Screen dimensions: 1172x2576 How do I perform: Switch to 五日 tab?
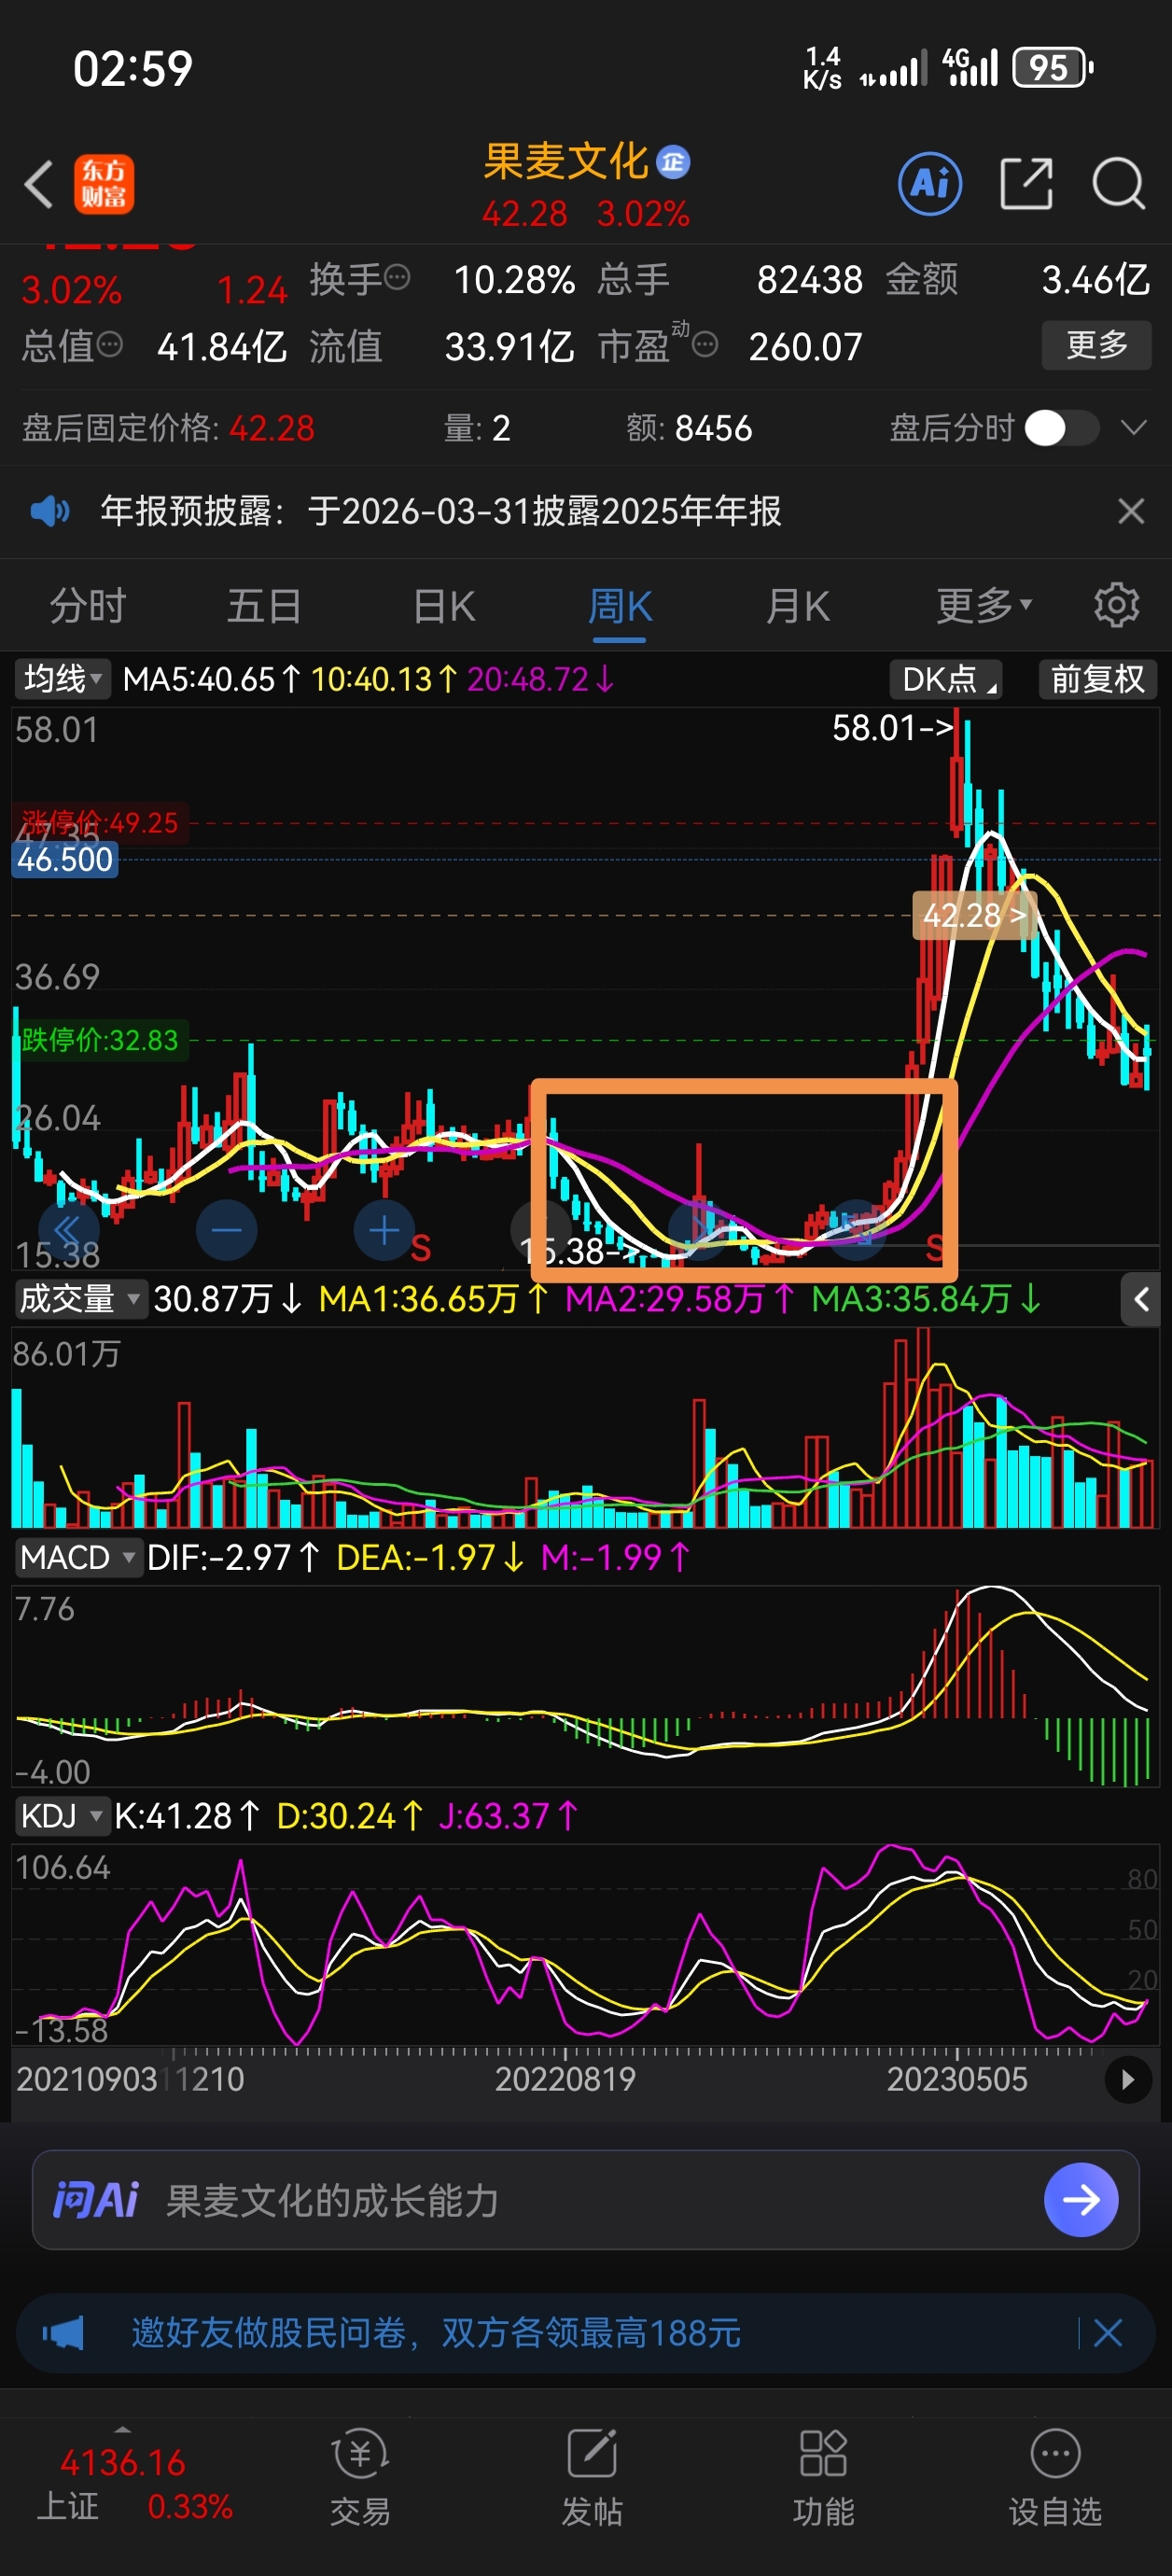(264, 605)
